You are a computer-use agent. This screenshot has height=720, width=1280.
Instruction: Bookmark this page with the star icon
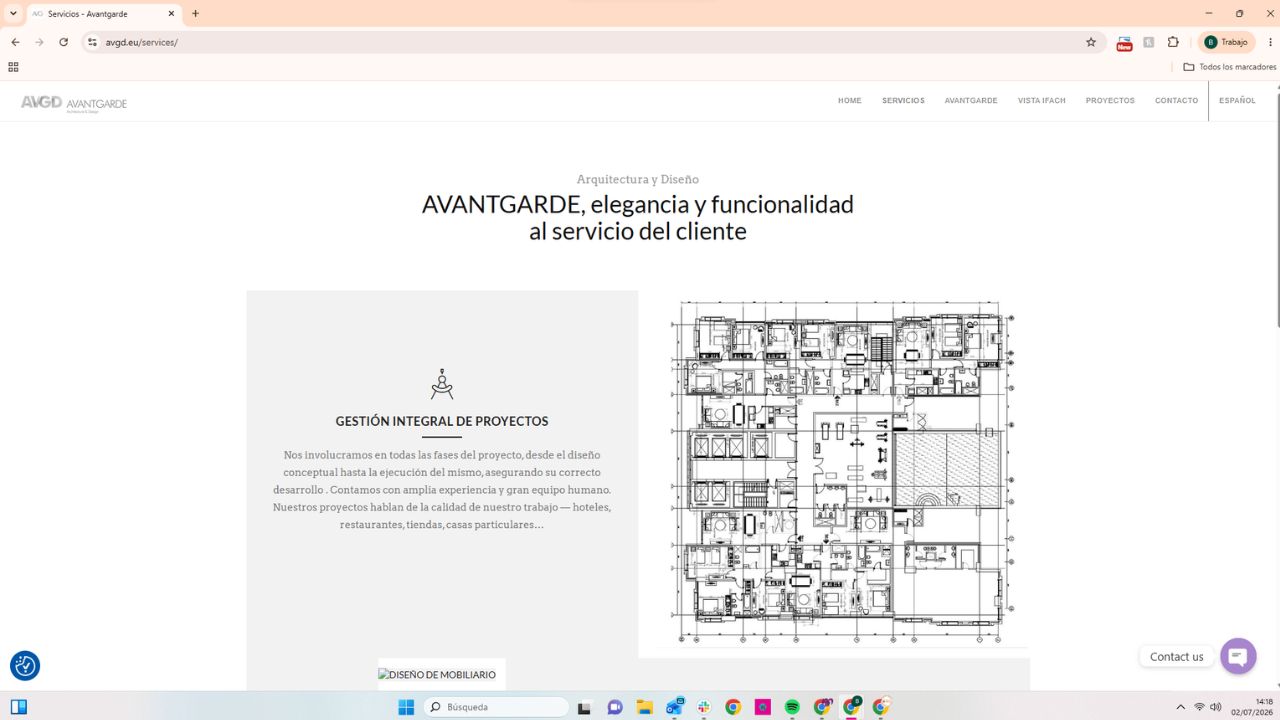click(x=1091, y=42)
